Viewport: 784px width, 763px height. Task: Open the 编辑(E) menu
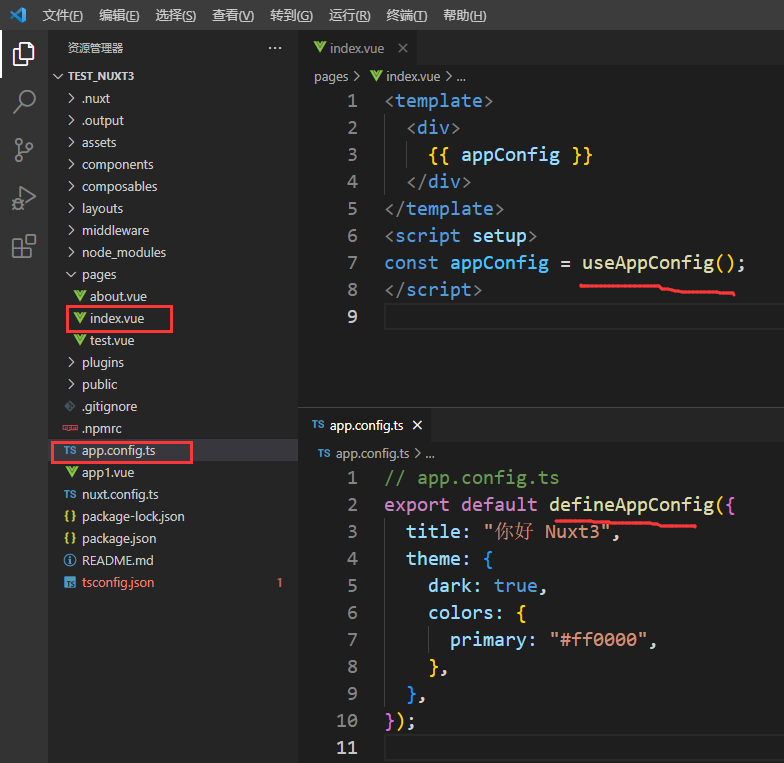(x=119, y=16)
